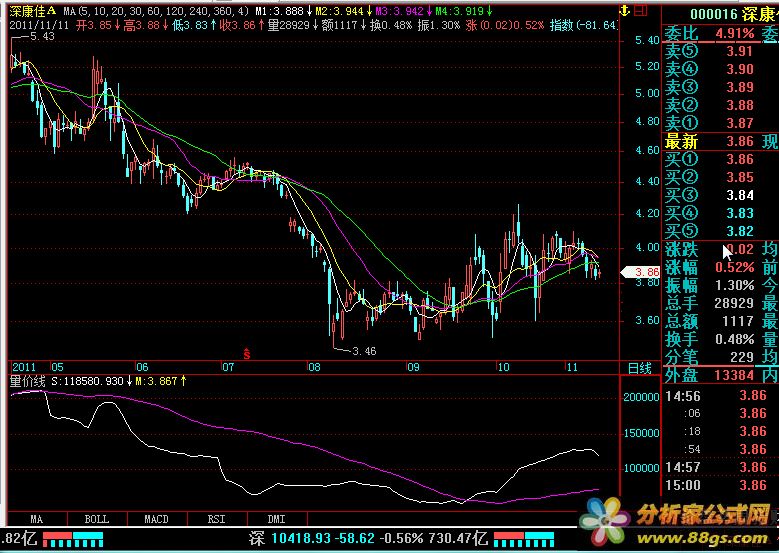Click red-cyan strength bar right of .82亿
Screen dimensions: 779x553
pos(73,539)
